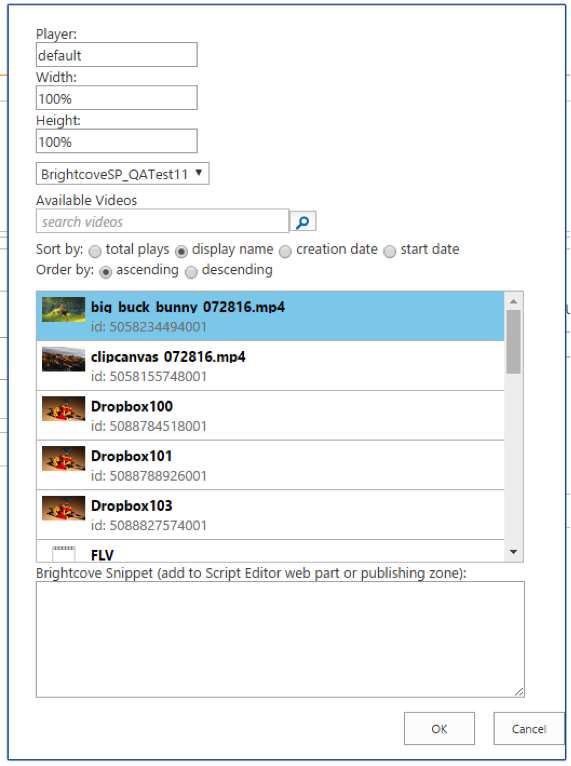Click the magnifier search videos icon
The width and height of the screenshot is (571, 766).
pos(303,221)
